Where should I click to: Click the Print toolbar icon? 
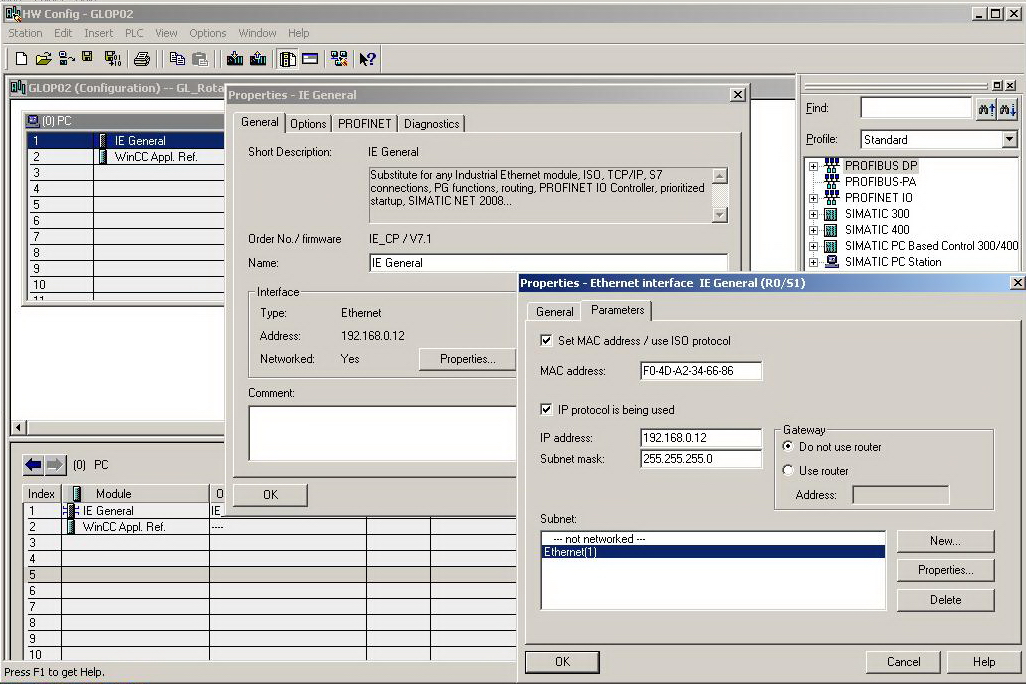point(141,59)
